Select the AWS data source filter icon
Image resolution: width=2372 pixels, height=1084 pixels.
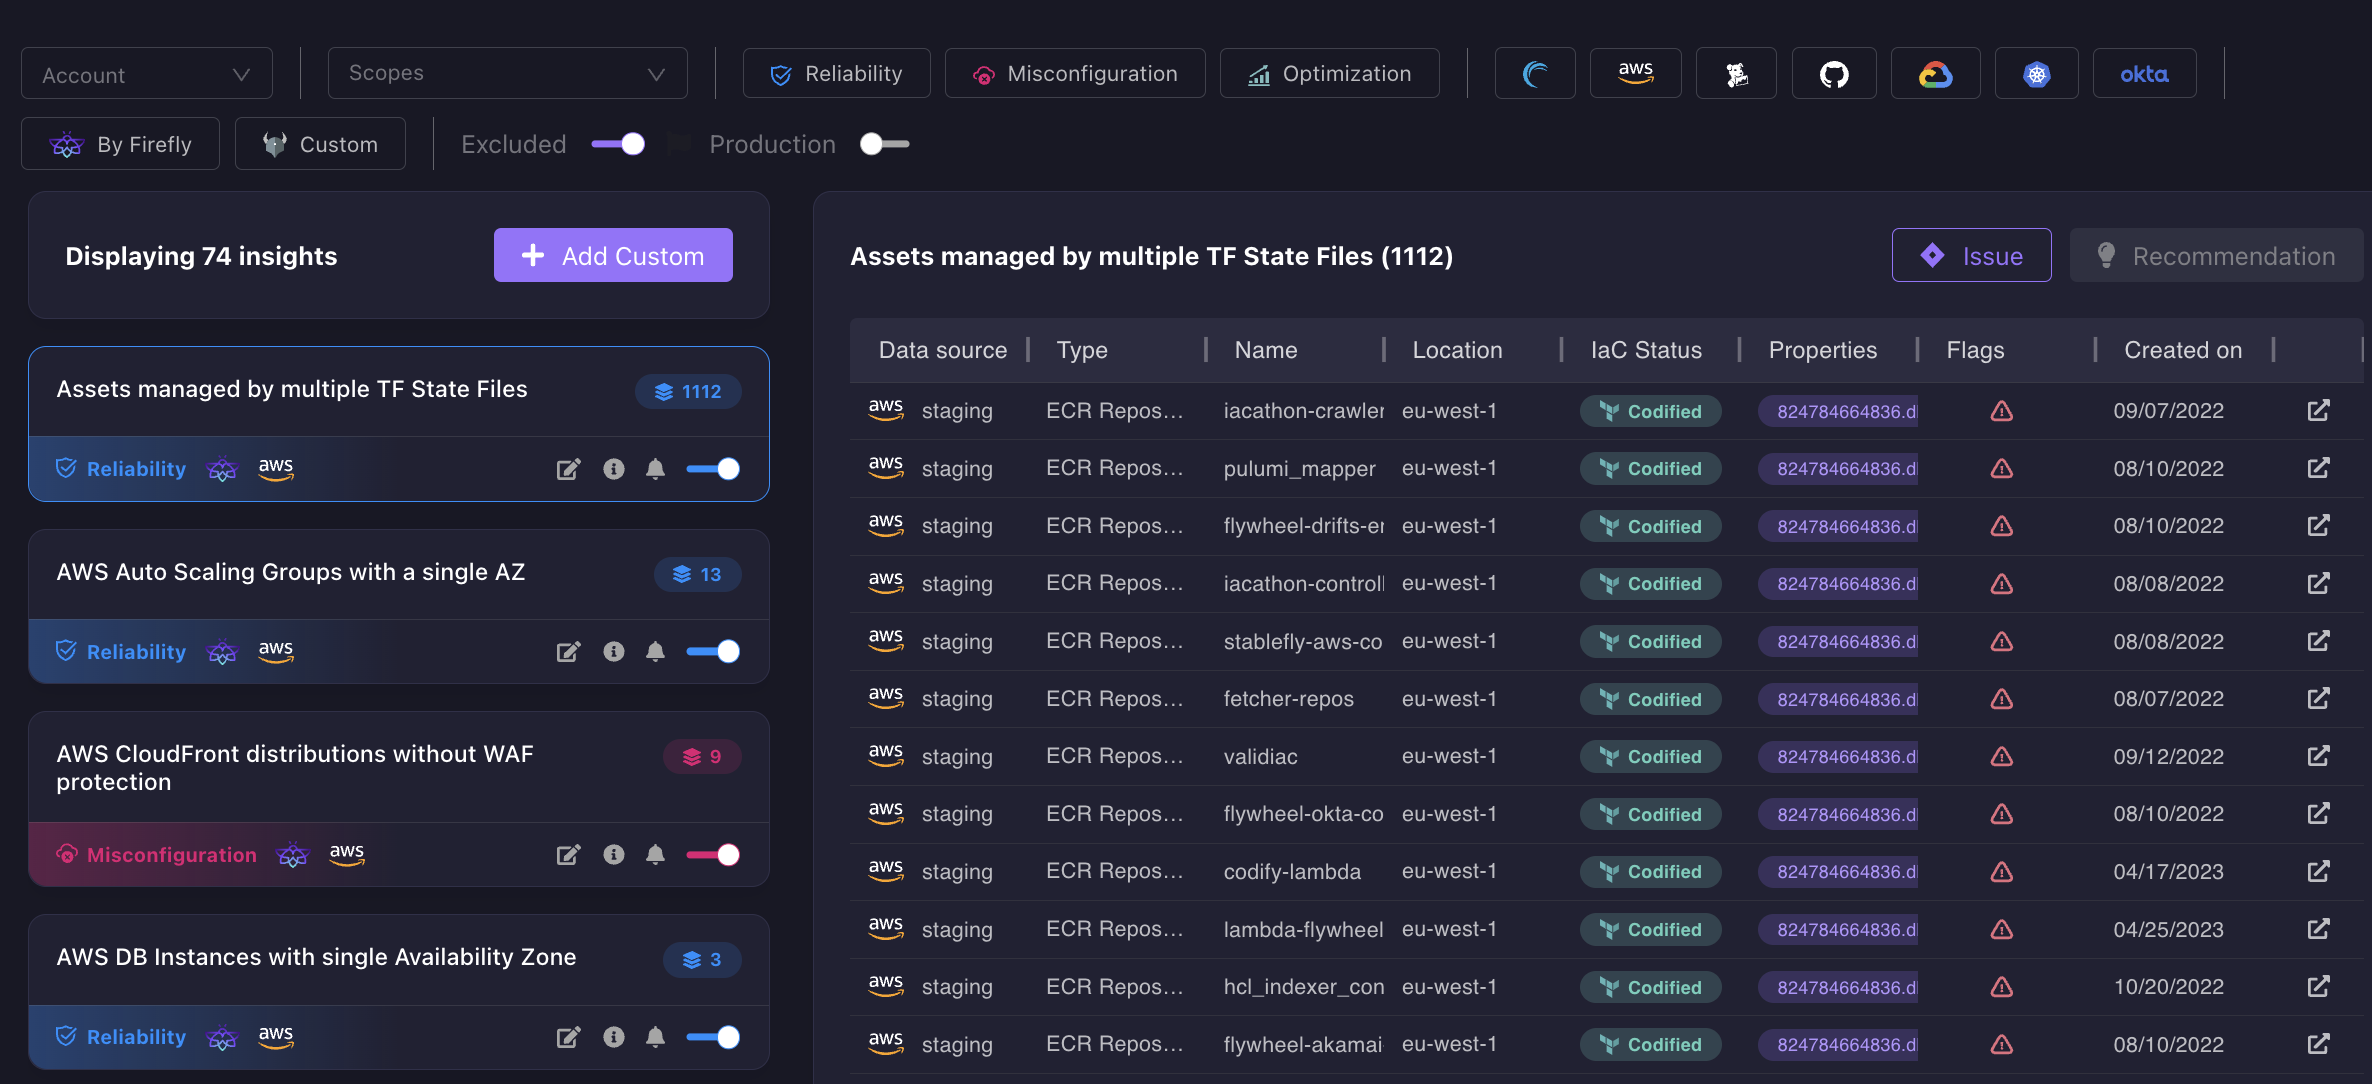1635,72
